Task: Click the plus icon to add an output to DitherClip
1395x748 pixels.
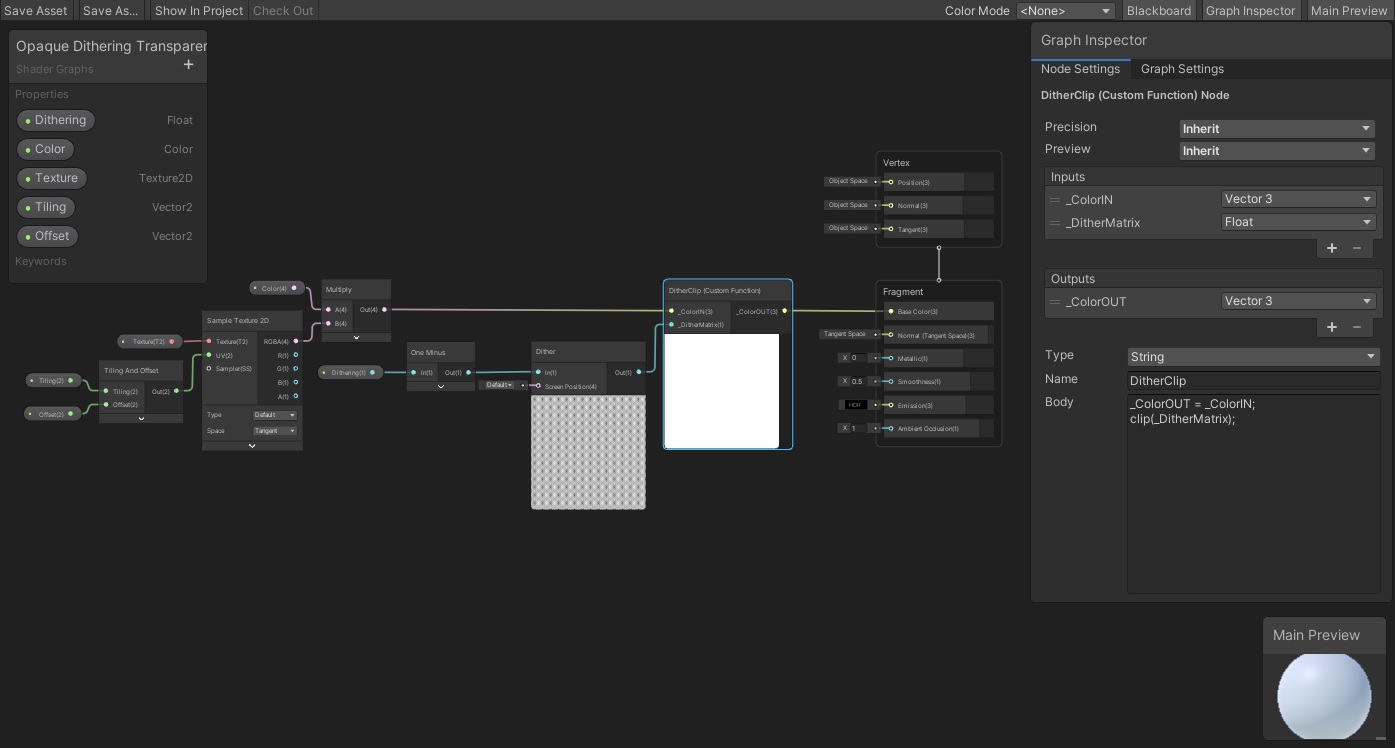Action: (x=1332, y=327)
